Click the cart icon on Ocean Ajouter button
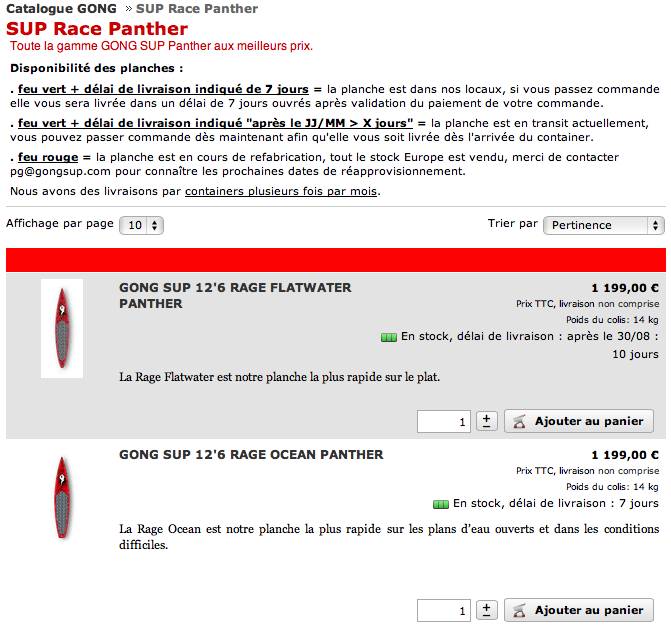Screen dimensions: 671x626 tap(519, 610)
